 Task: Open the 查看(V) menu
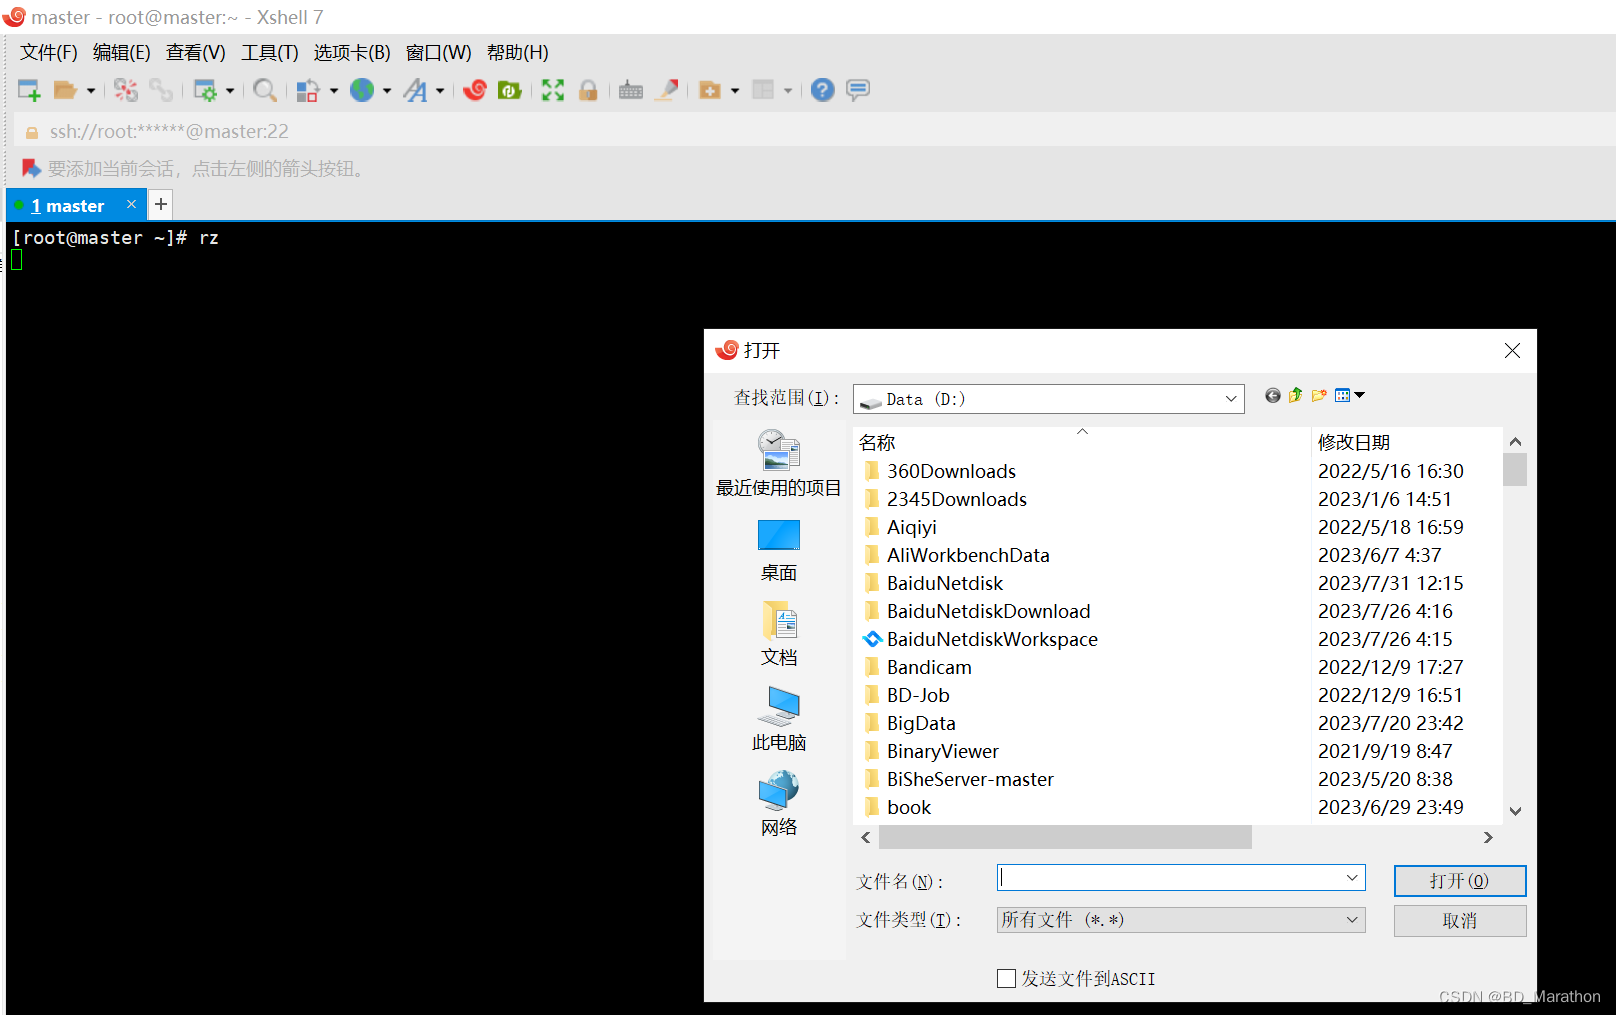[x=196, y=53]
